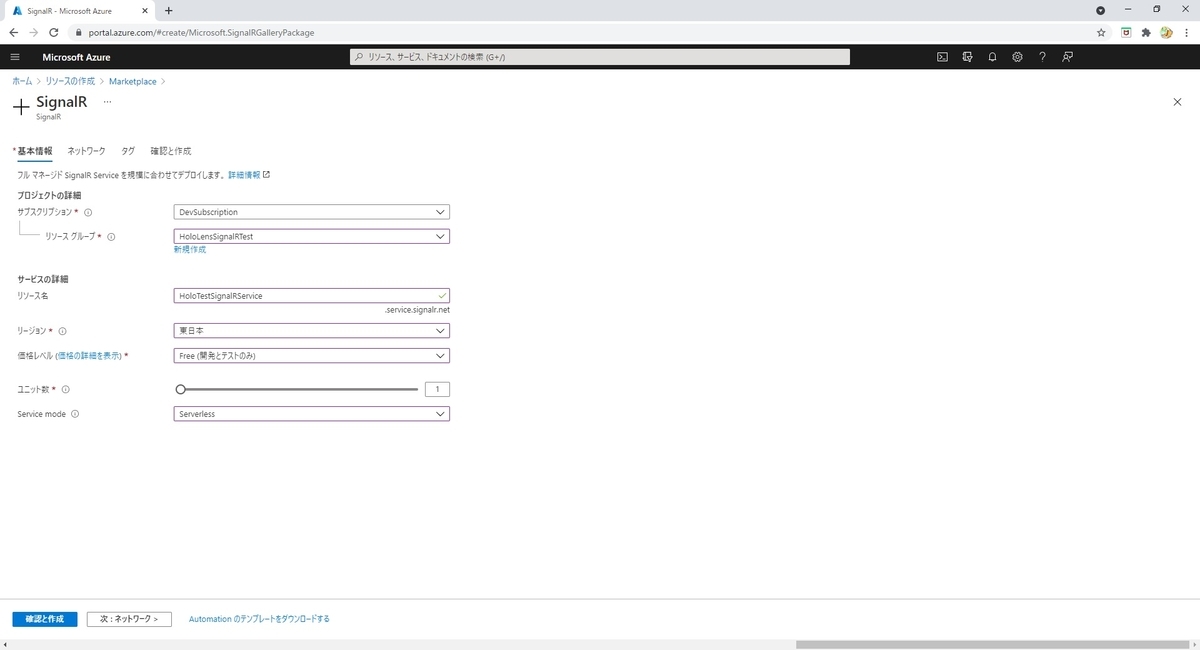
Task: Click the Microsoft Azure logo text
Action: click(x=76, y=57)
